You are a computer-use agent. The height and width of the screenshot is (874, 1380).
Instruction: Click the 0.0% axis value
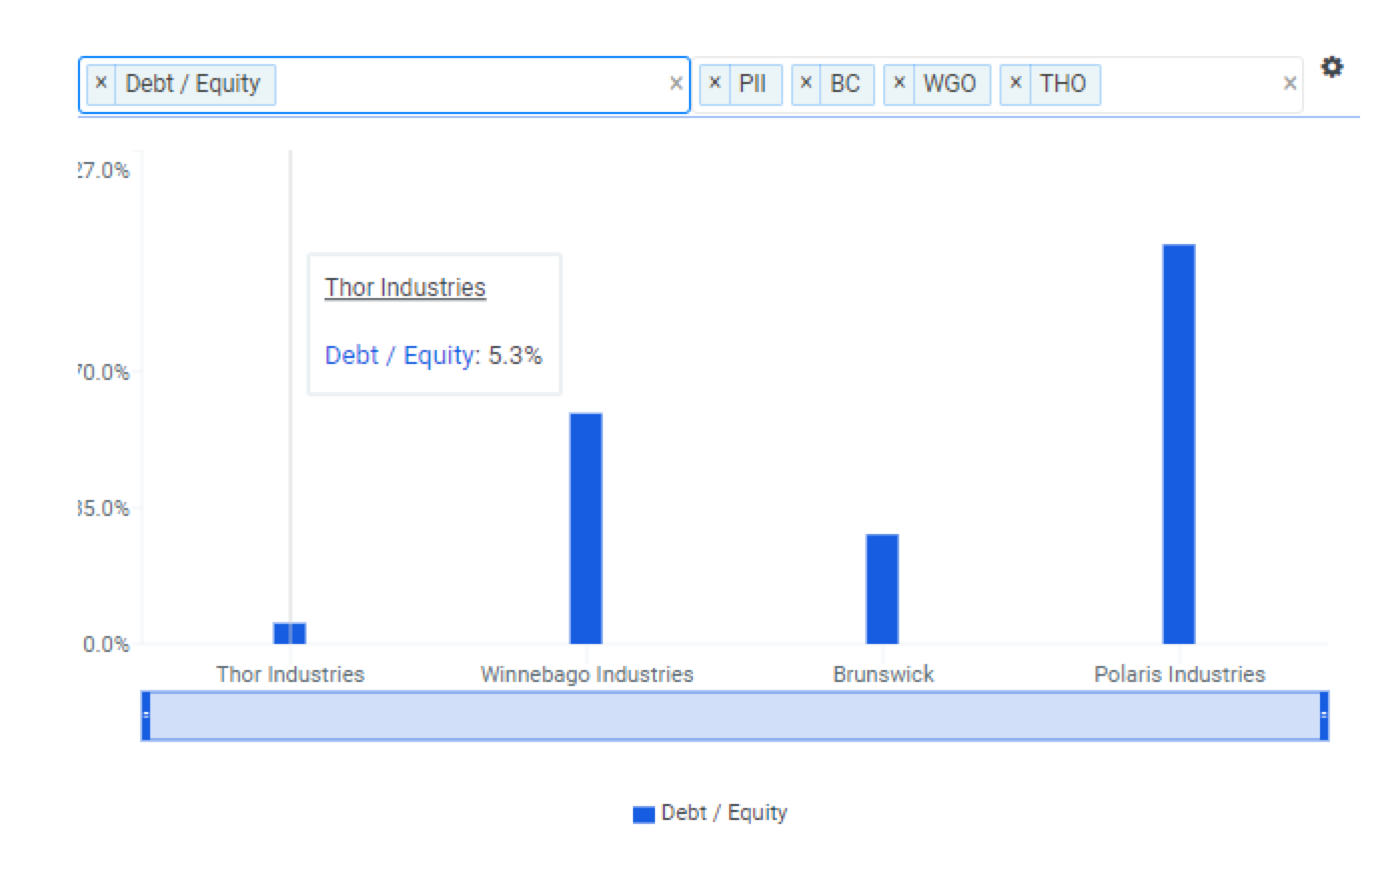tap(106, 645)
